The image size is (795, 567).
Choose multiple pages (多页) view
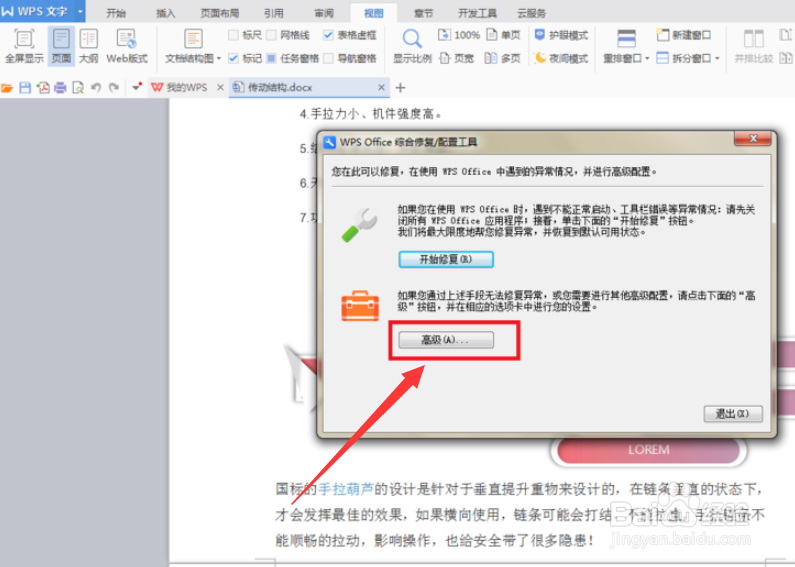[x=502, y=58]
